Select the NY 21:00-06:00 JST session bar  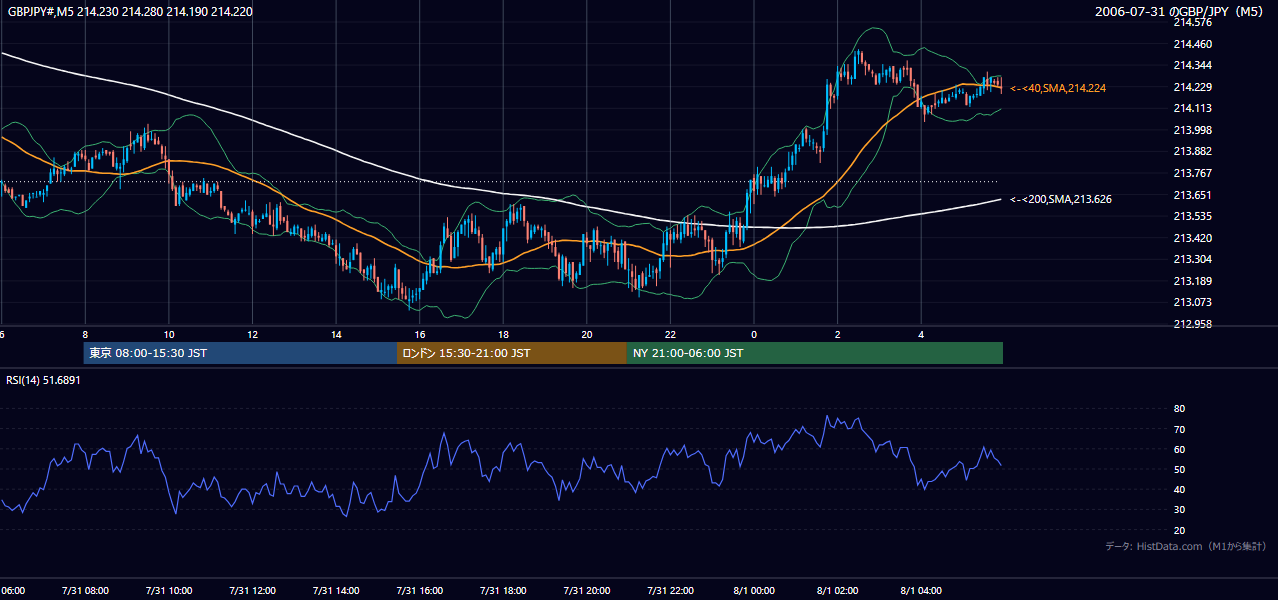[815, 353]
